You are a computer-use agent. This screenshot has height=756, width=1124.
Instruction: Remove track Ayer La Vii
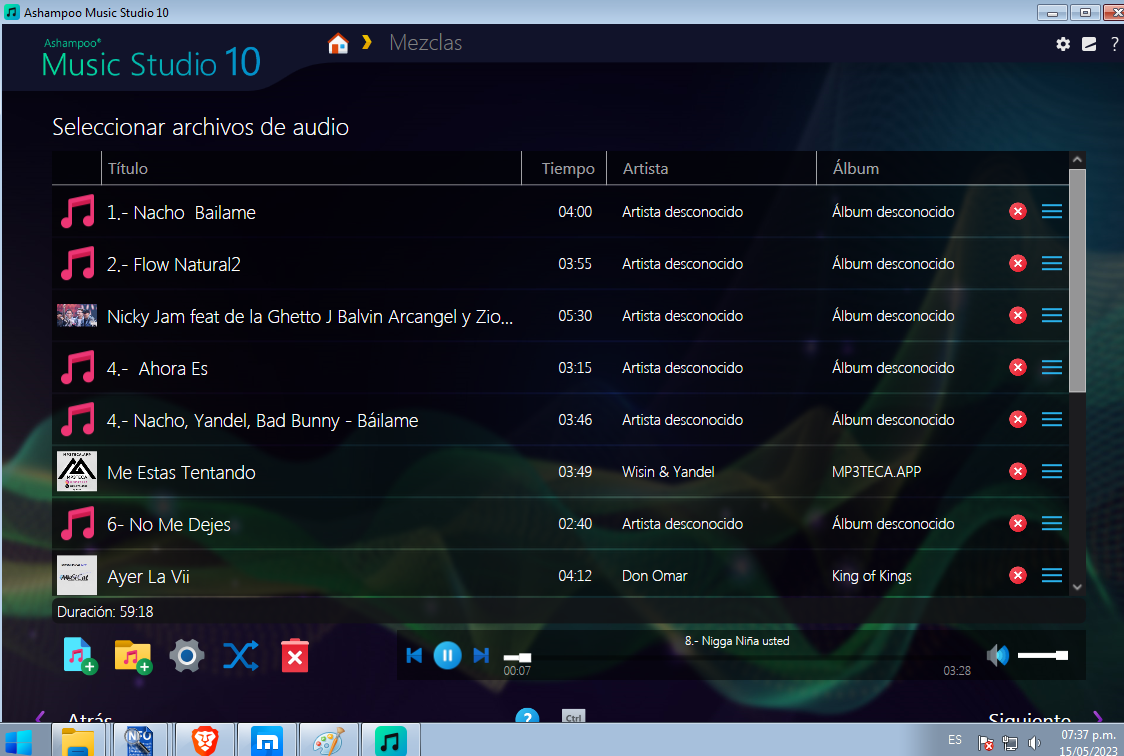[x=1018, y=575]
